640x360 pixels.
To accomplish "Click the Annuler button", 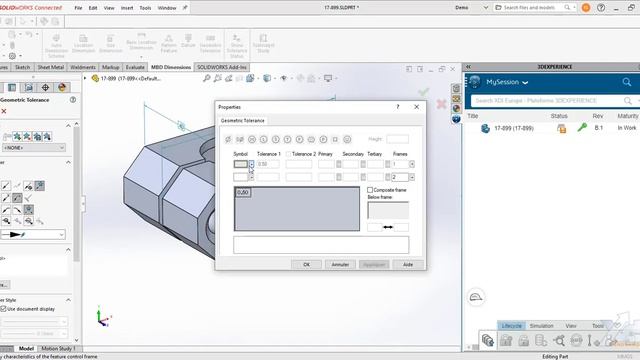I will coord(340,264).
